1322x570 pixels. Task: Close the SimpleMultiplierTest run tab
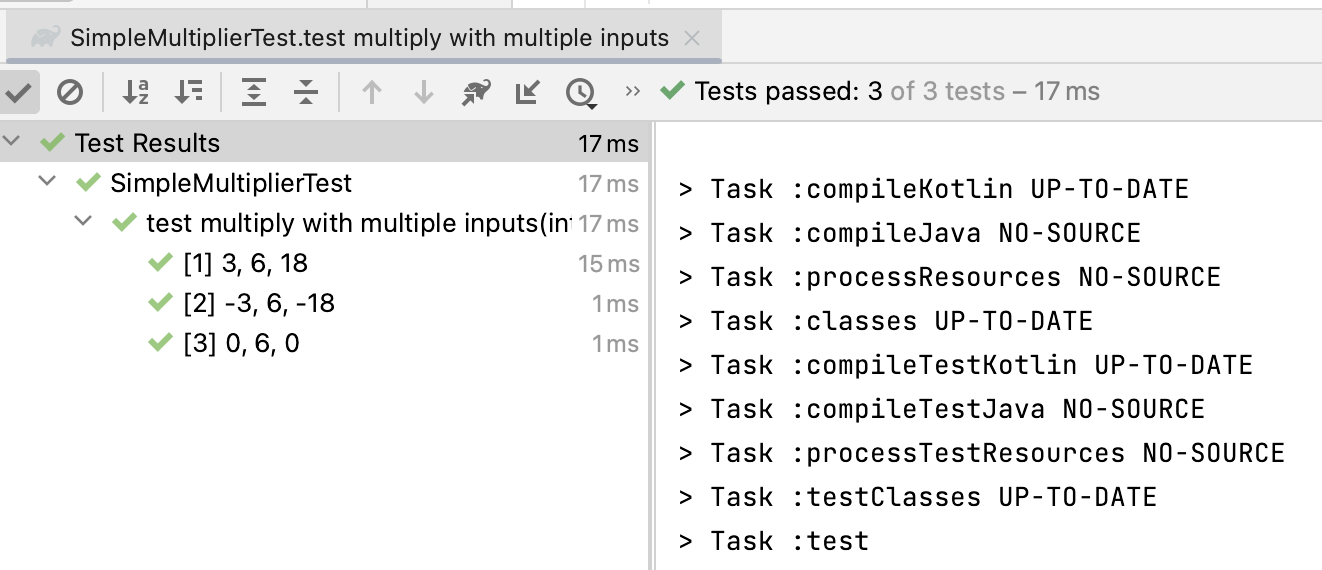point(692,39)
